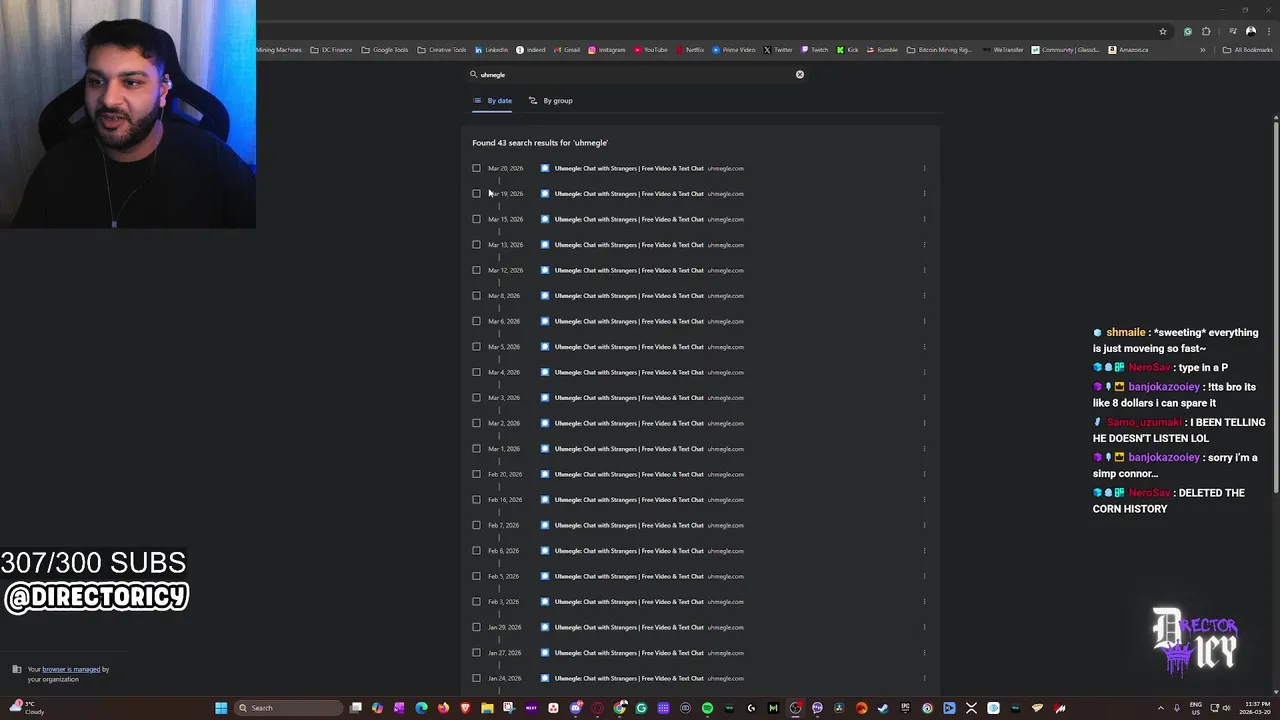Tick the Mar 13, 2026 history checkbox
The image size is (1280, 720).
476,245
